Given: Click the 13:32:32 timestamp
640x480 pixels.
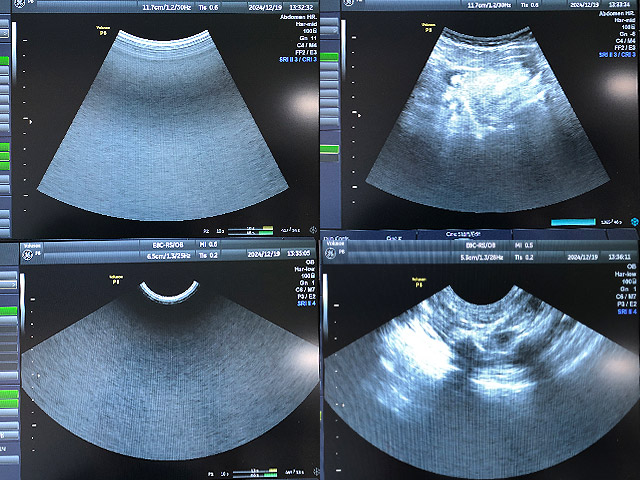Looking at the screenshot, I should [301, 7].
